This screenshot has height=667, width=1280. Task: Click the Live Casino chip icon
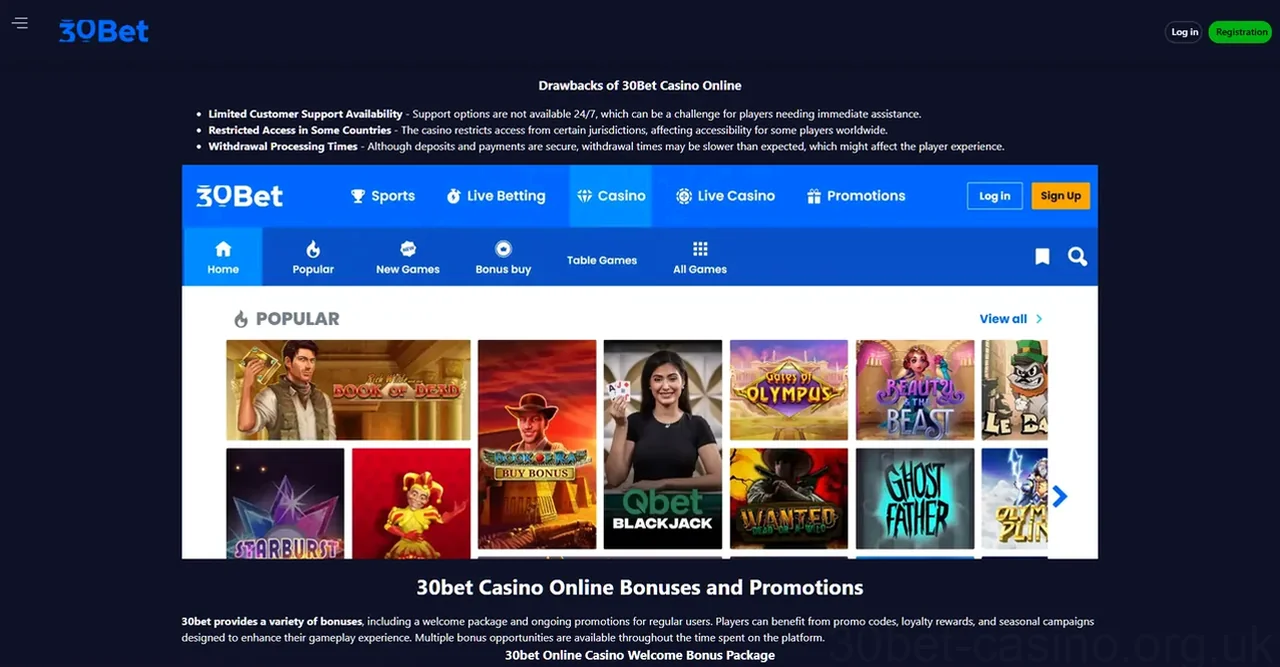point(684,196)
